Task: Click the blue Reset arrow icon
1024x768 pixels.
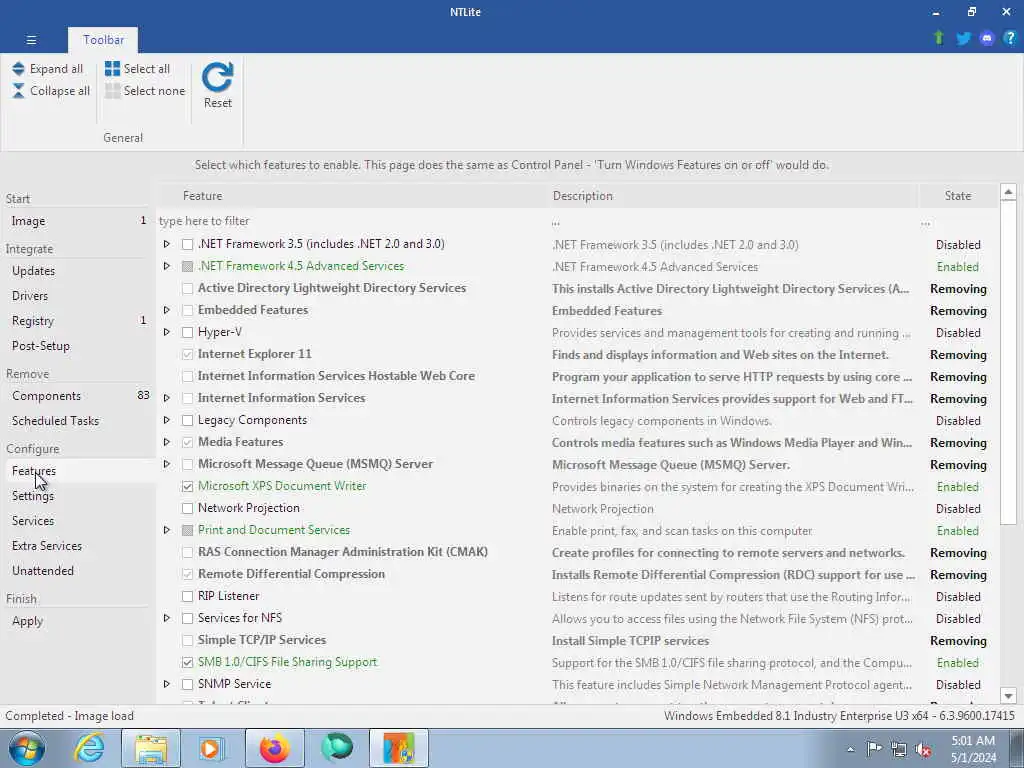Action: click(217, 77)
